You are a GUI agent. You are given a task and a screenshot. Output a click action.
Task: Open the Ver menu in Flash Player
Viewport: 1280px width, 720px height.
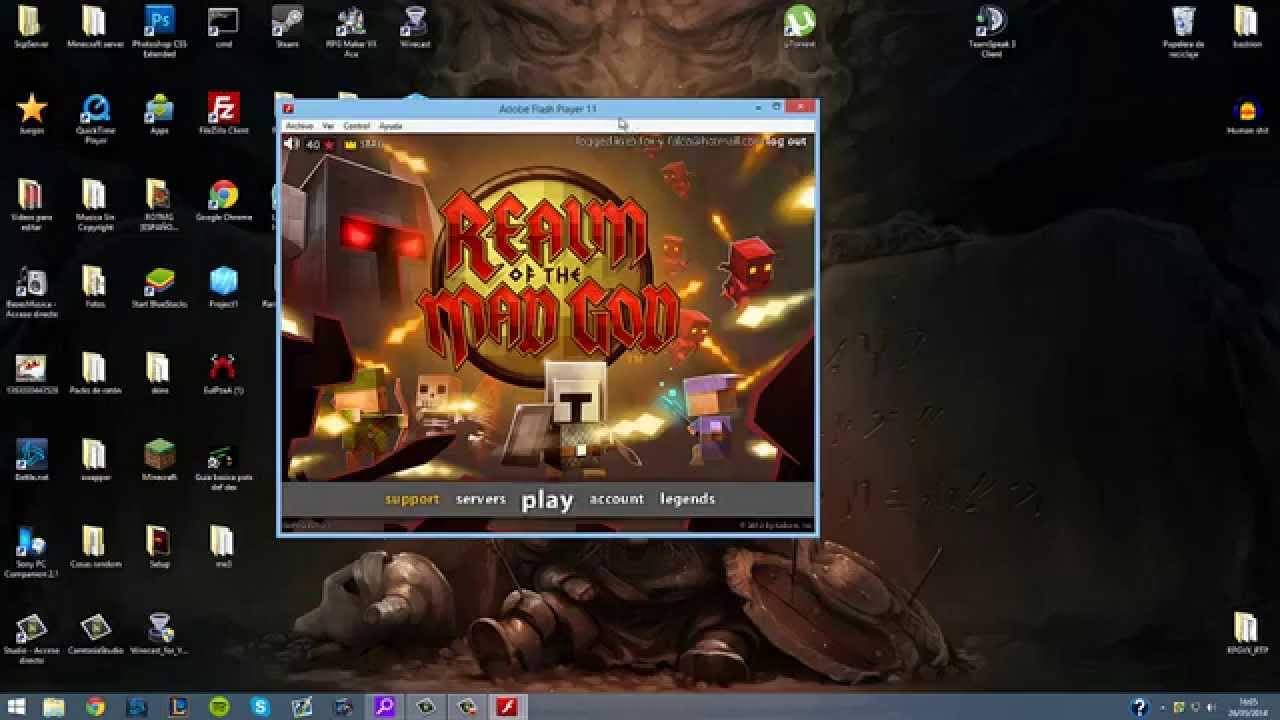pos(328,126)
